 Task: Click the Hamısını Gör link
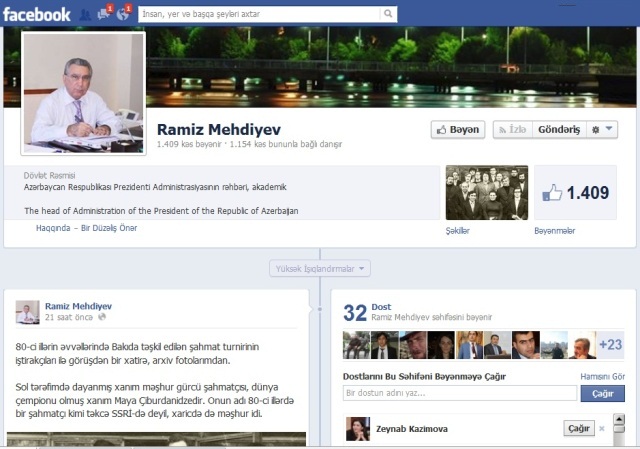[x=602, y=376]
